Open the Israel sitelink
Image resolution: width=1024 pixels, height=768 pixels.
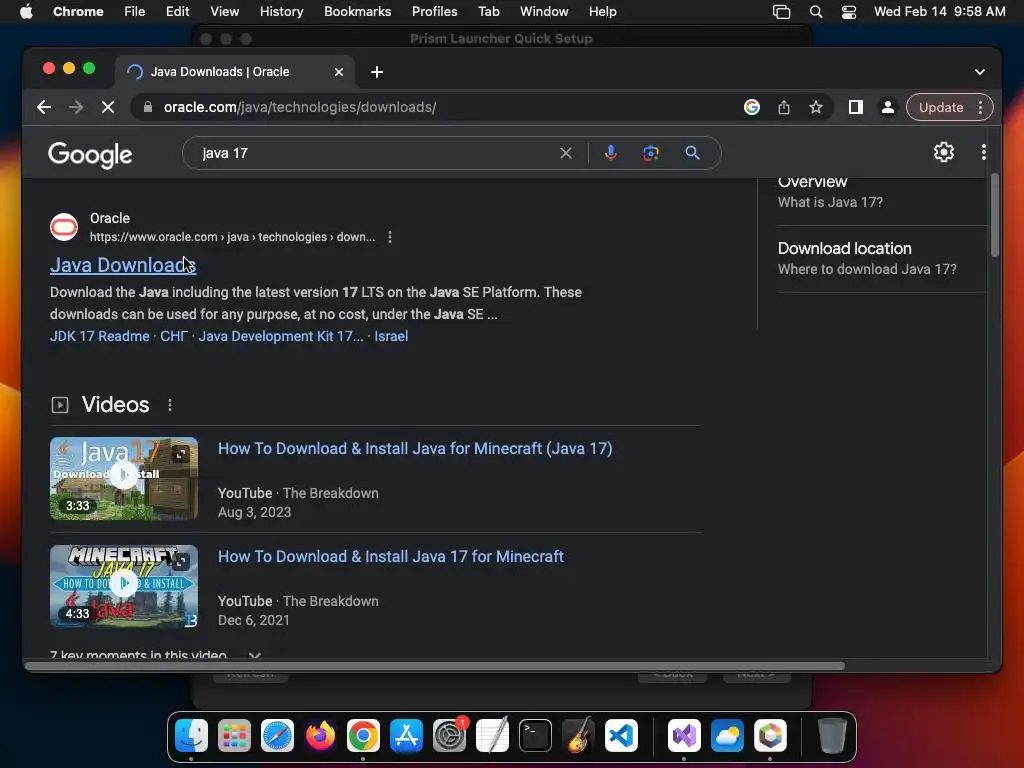[x=391, y=336]
